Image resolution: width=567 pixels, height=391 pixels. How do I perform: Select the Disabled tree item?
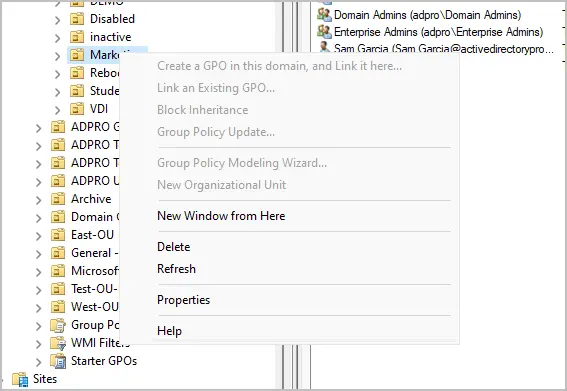(112, 19)
